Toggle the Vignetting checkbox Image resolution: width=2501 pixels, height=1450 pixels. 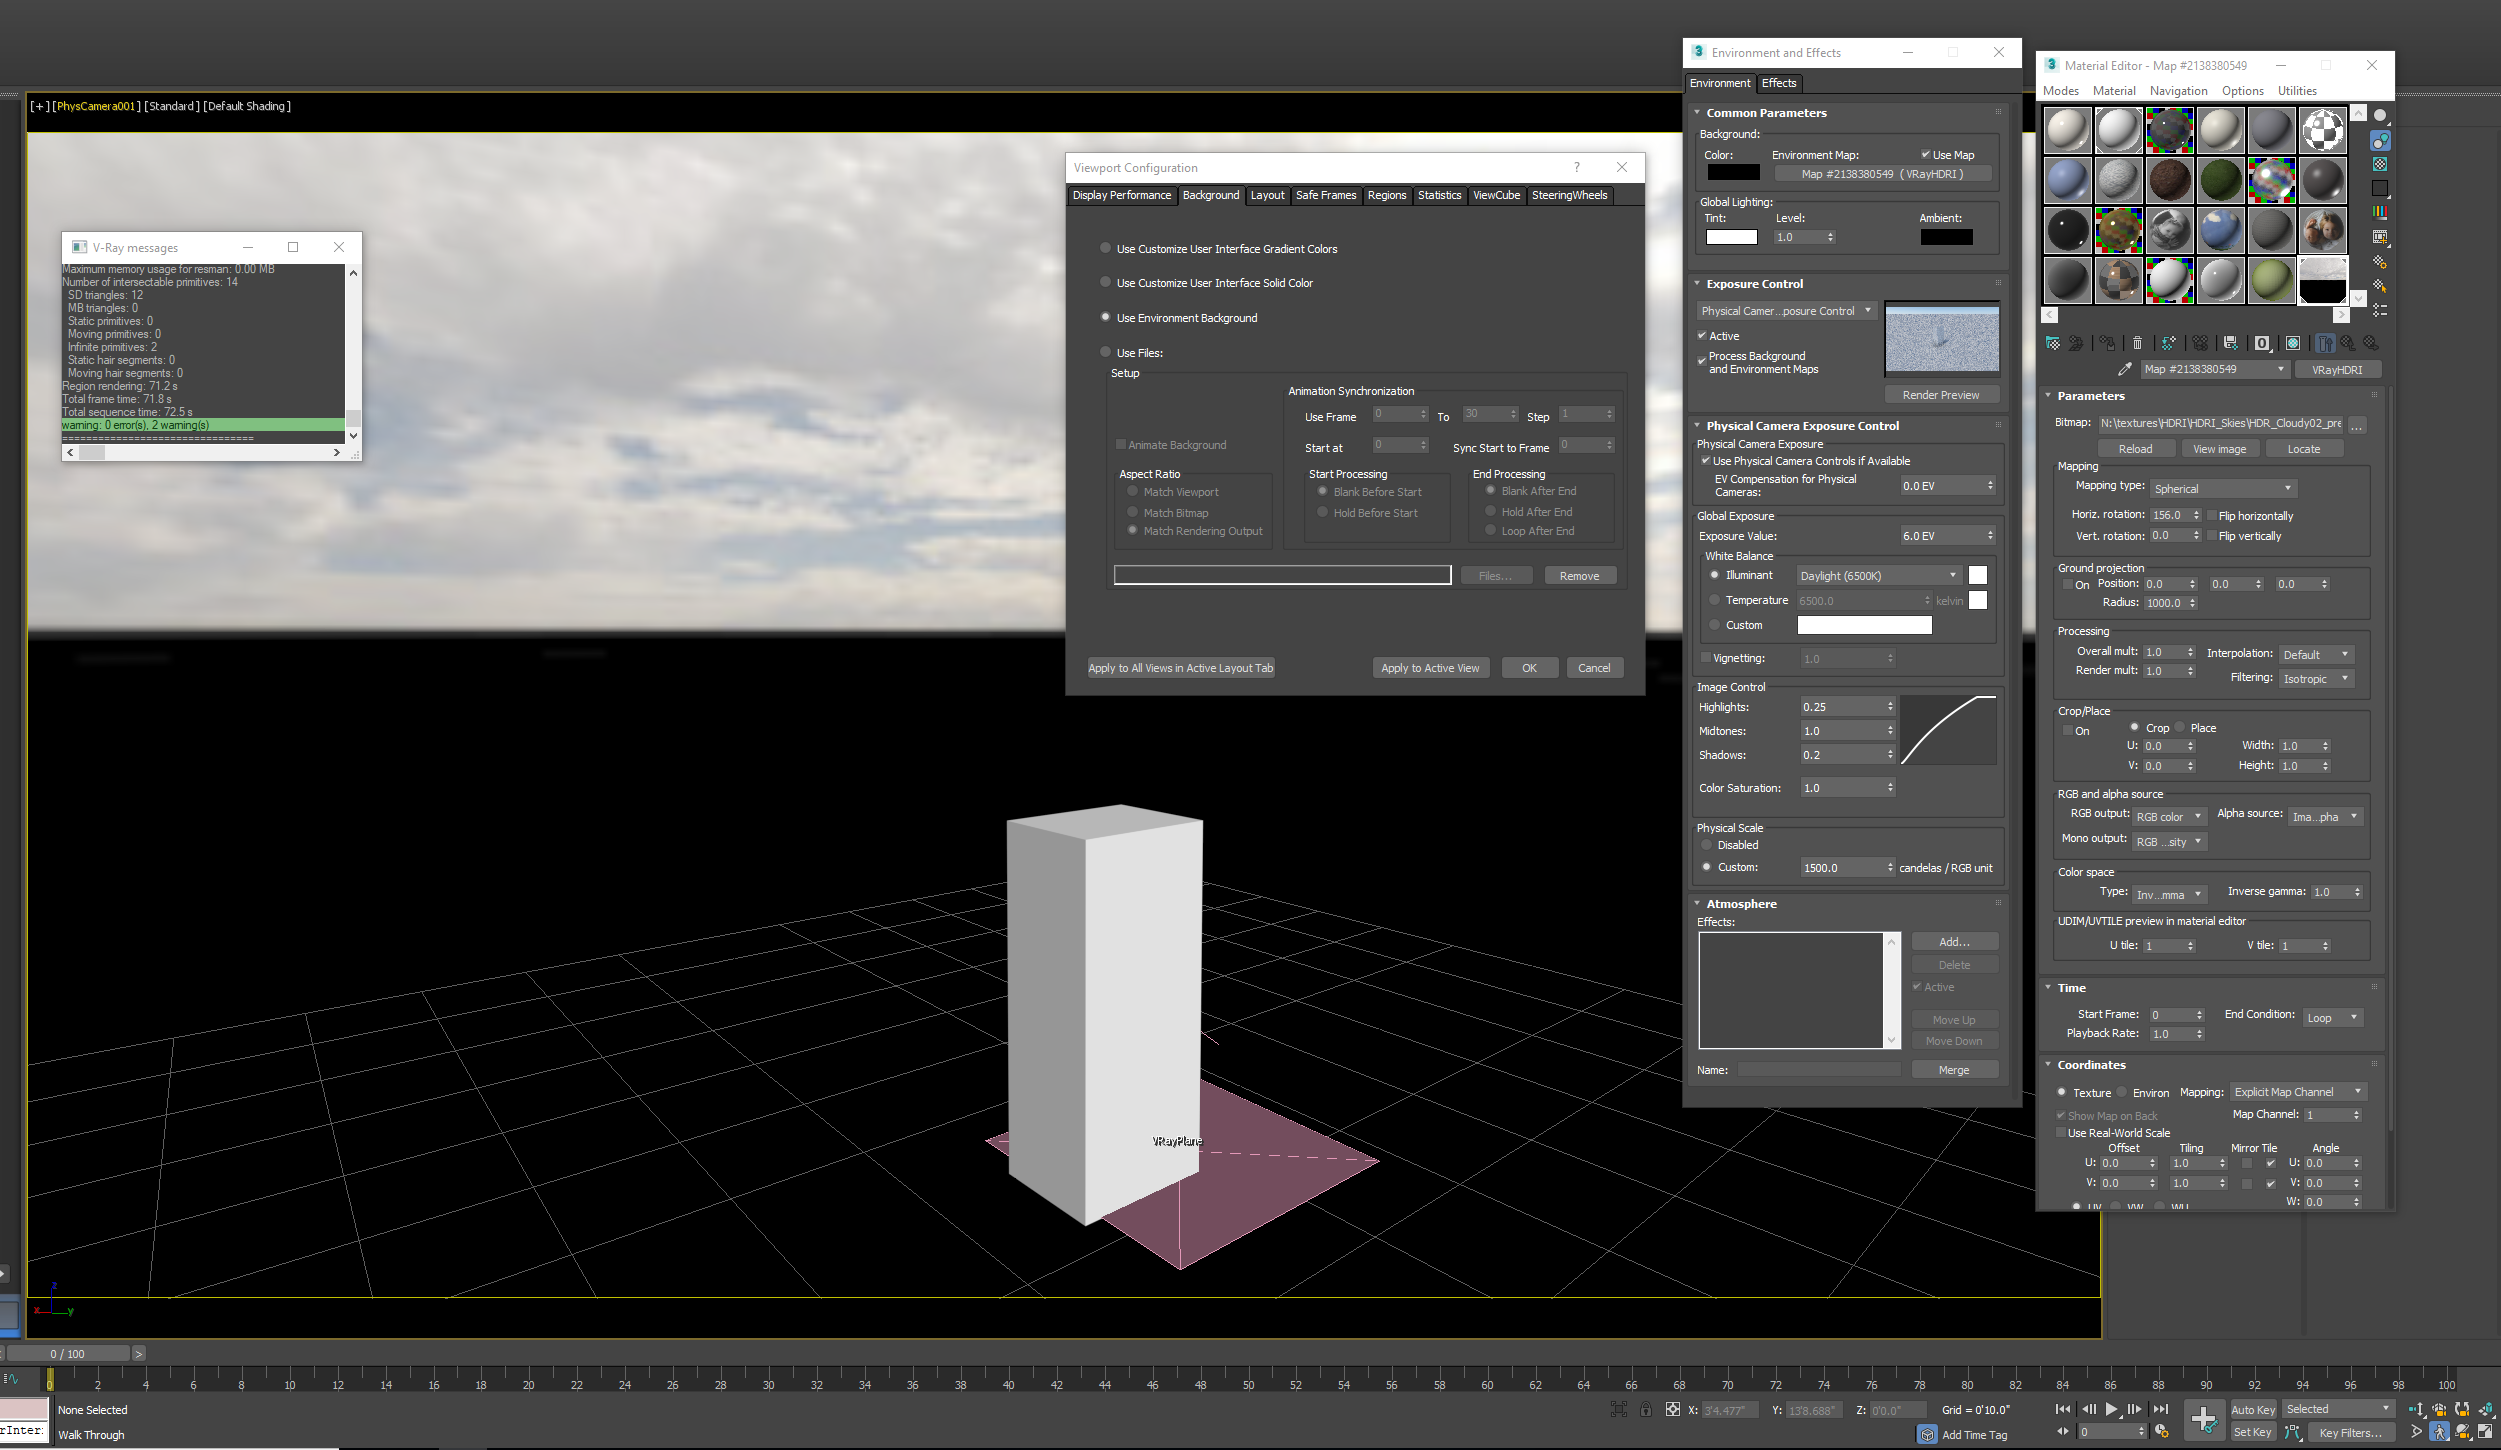(1706, 658)
